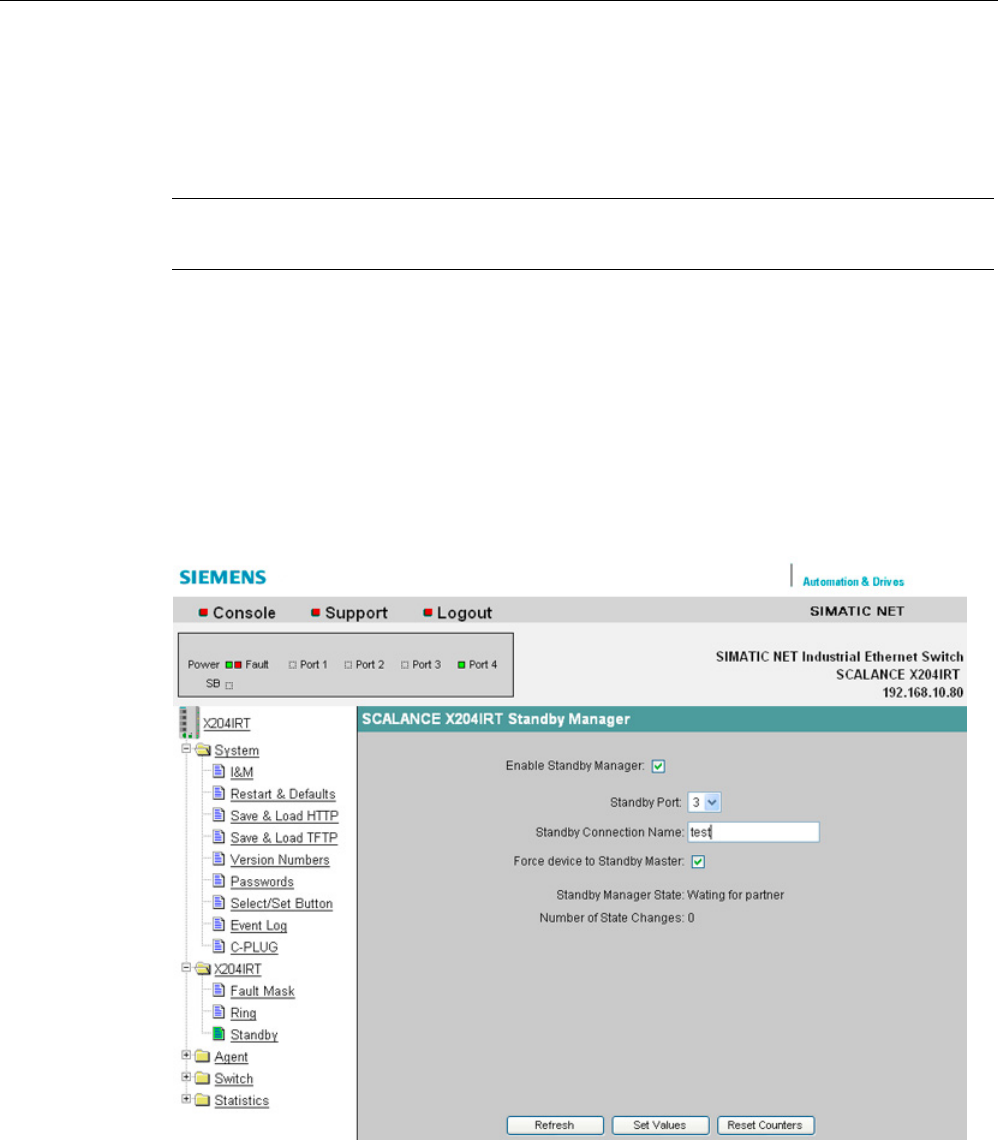Open the Version Numbers link
Viewport: 998px width, 1140px height.
click(280, 860)
